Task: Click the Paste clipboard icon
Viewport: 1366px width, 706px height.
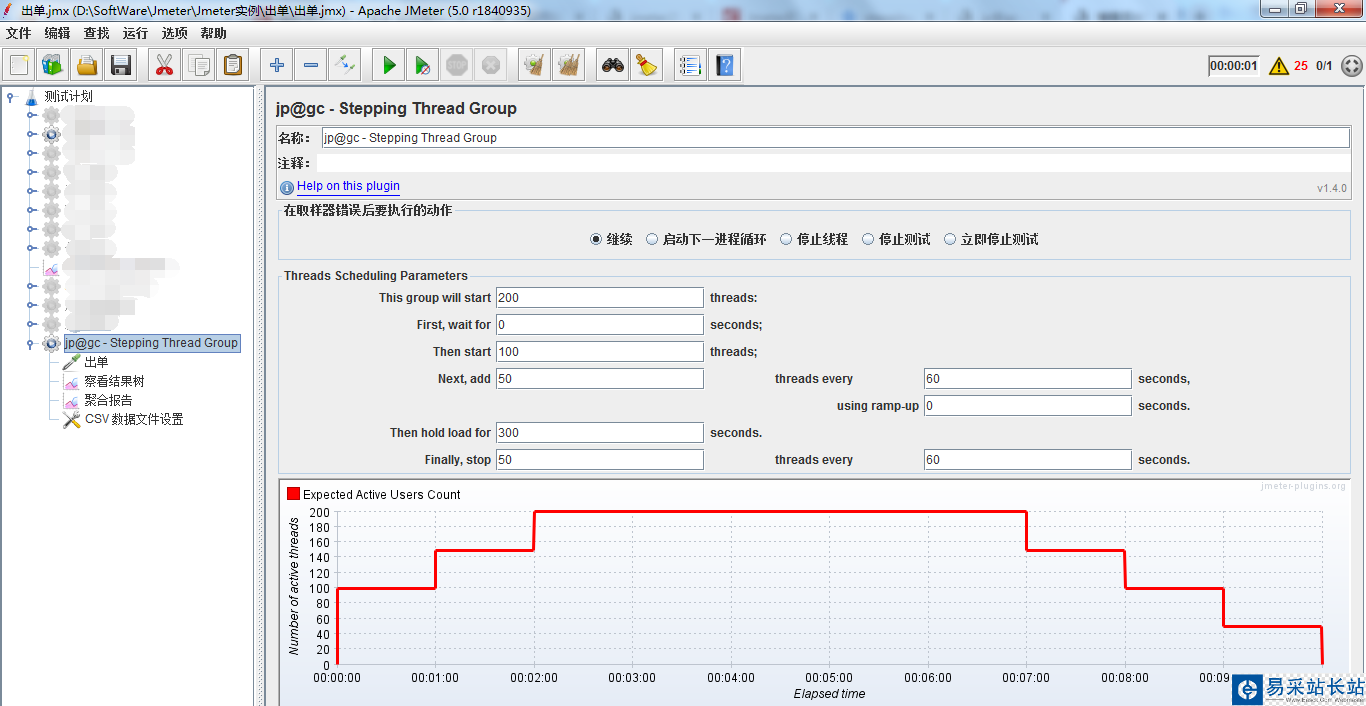Action: pyautogui.click(x=233, y=66)
